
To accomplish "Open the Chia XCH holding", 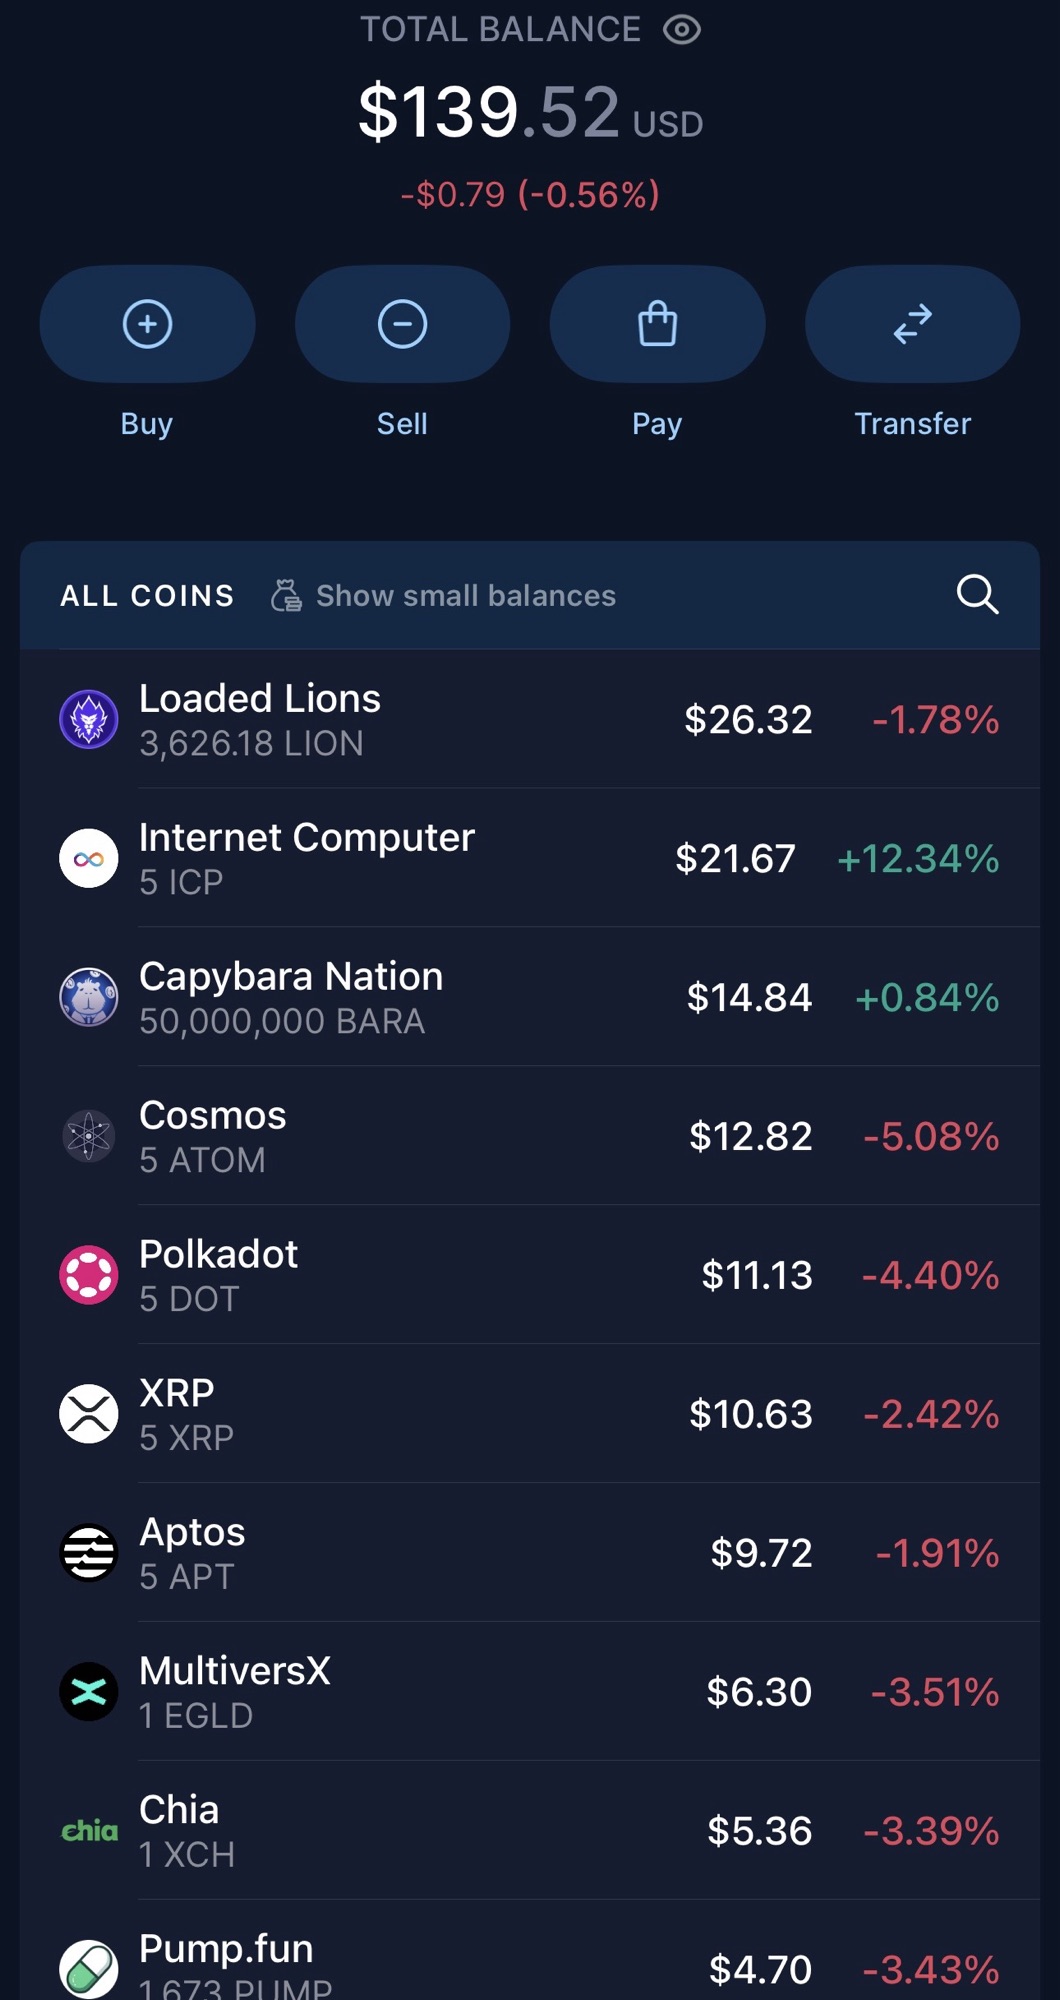I will (x=530, y=1831).
